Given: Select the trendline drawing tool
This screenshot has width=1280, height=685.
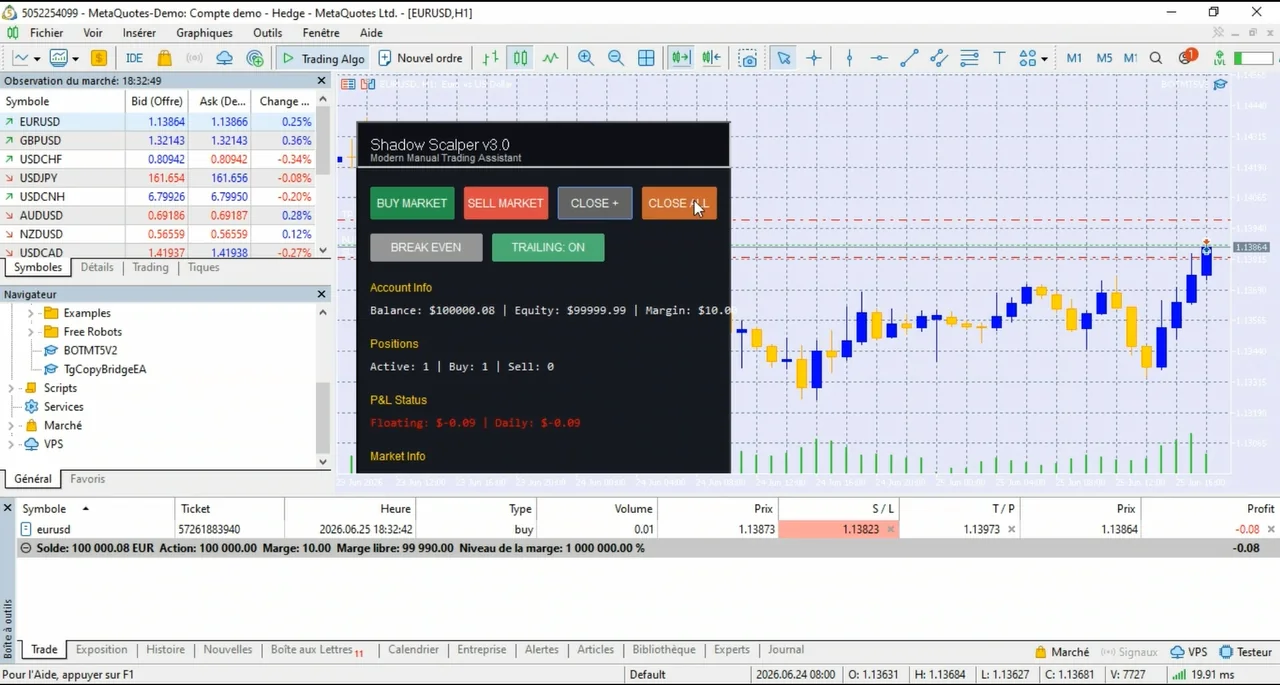Looking at the screenshot, I should (909, 58).
